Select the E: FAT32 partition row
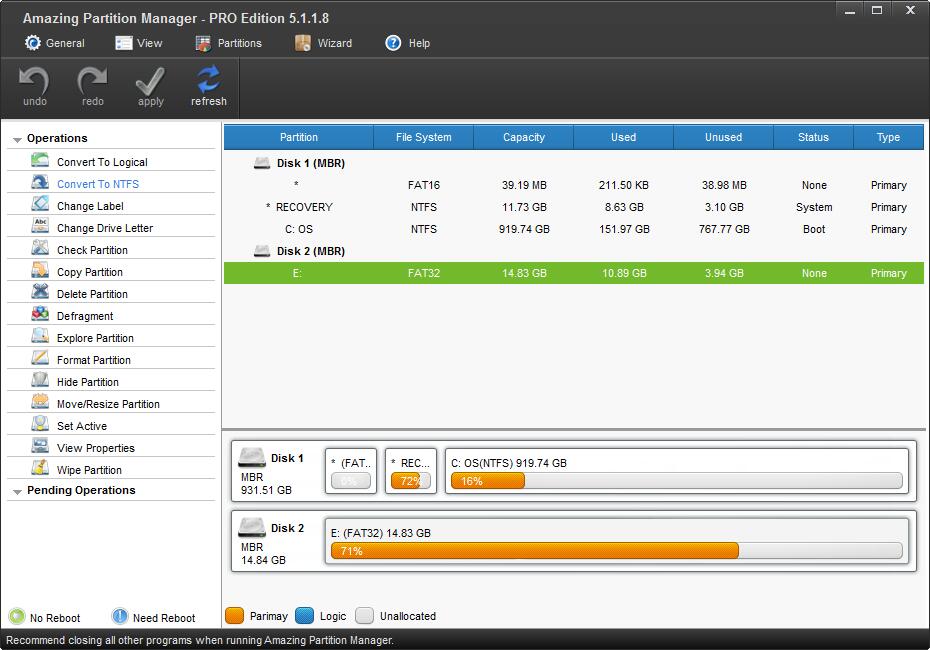This screenshot has height=650, width=930. pos(574,273)
